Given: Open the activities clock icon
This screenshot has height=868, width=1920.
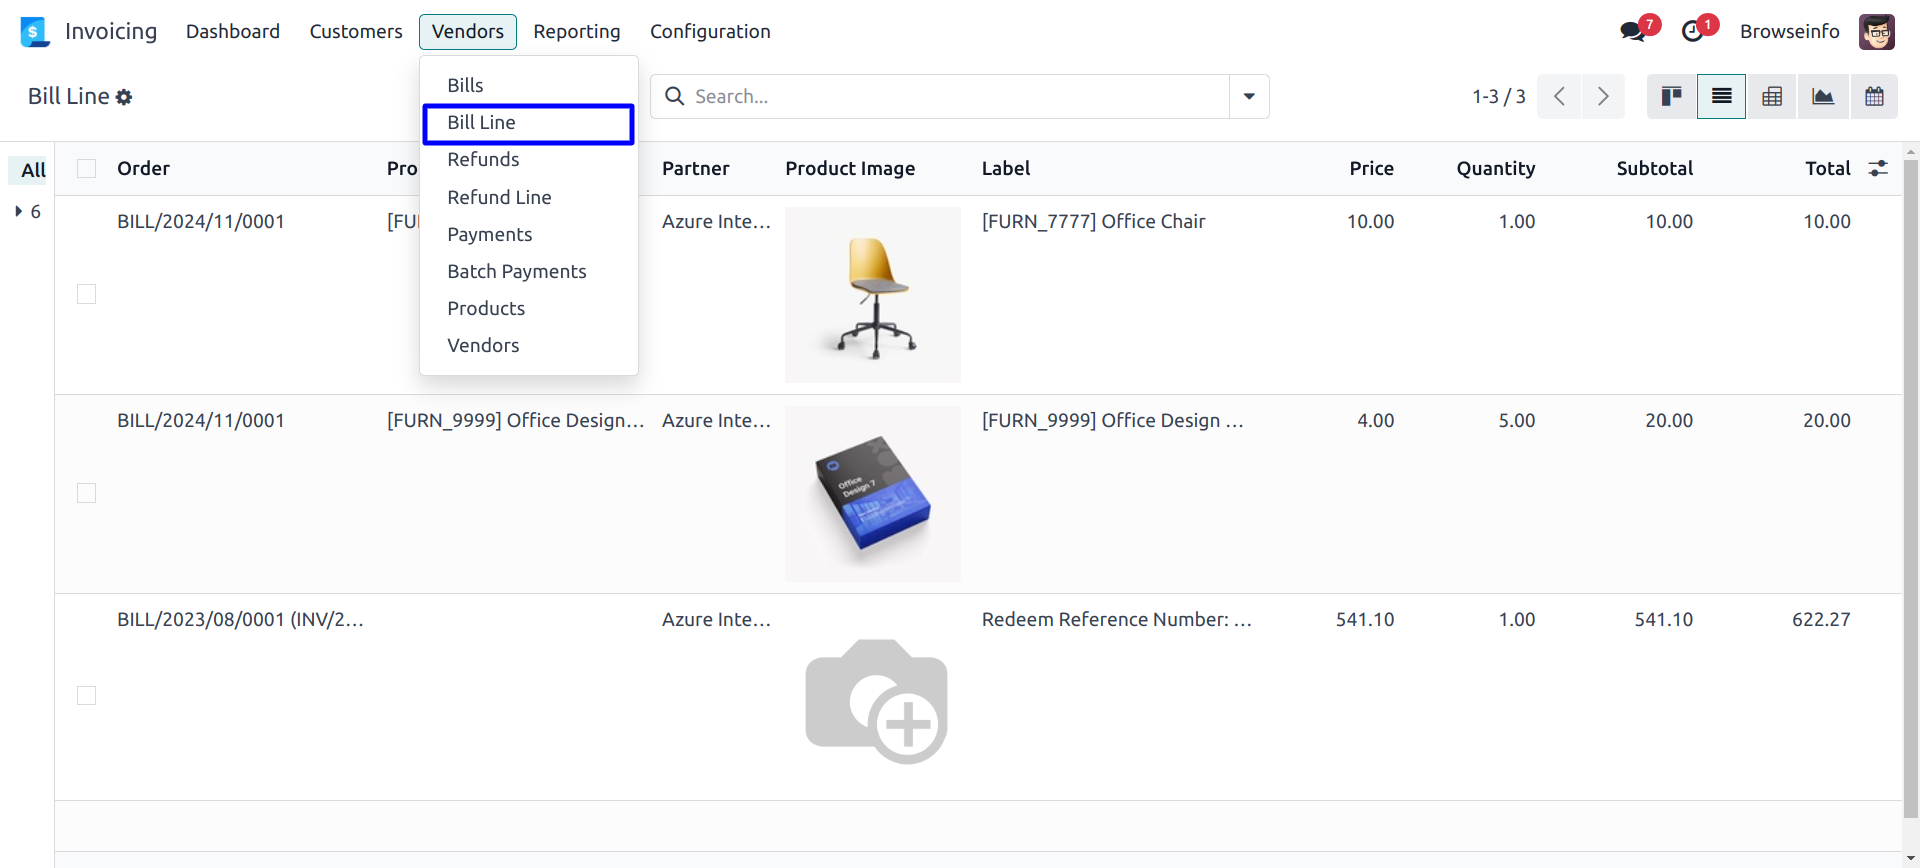Looking at the screenshot, I should point(1692,31).
